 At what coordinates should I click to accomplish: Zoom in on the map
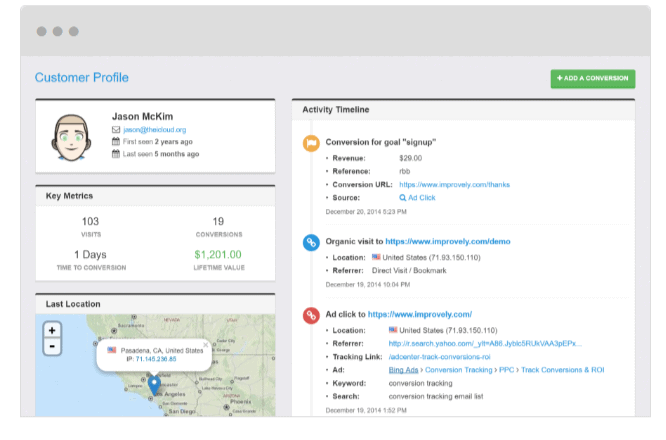(x=53, y=329)
